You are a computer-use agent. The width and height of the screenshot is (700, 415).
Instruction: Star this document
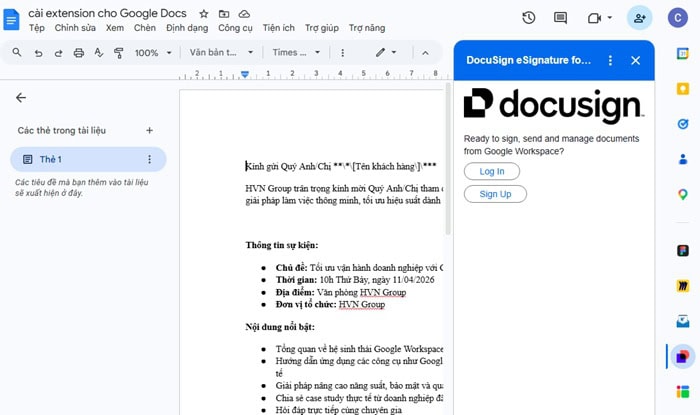204,14
